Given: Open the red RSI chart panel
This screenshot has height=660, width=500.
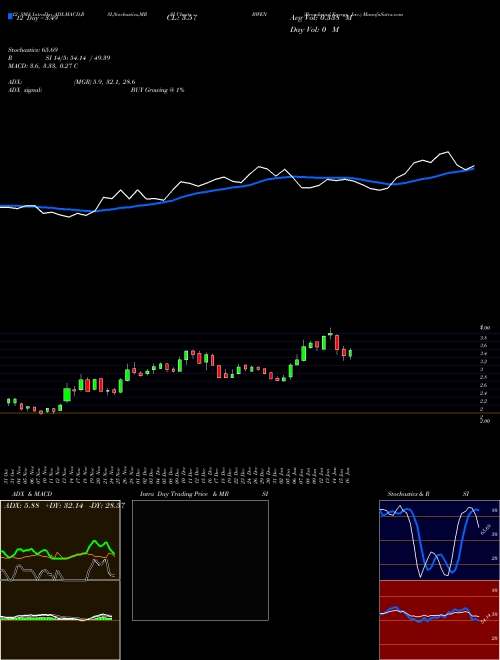Looking at the screenshot, I should click(439, 620).
